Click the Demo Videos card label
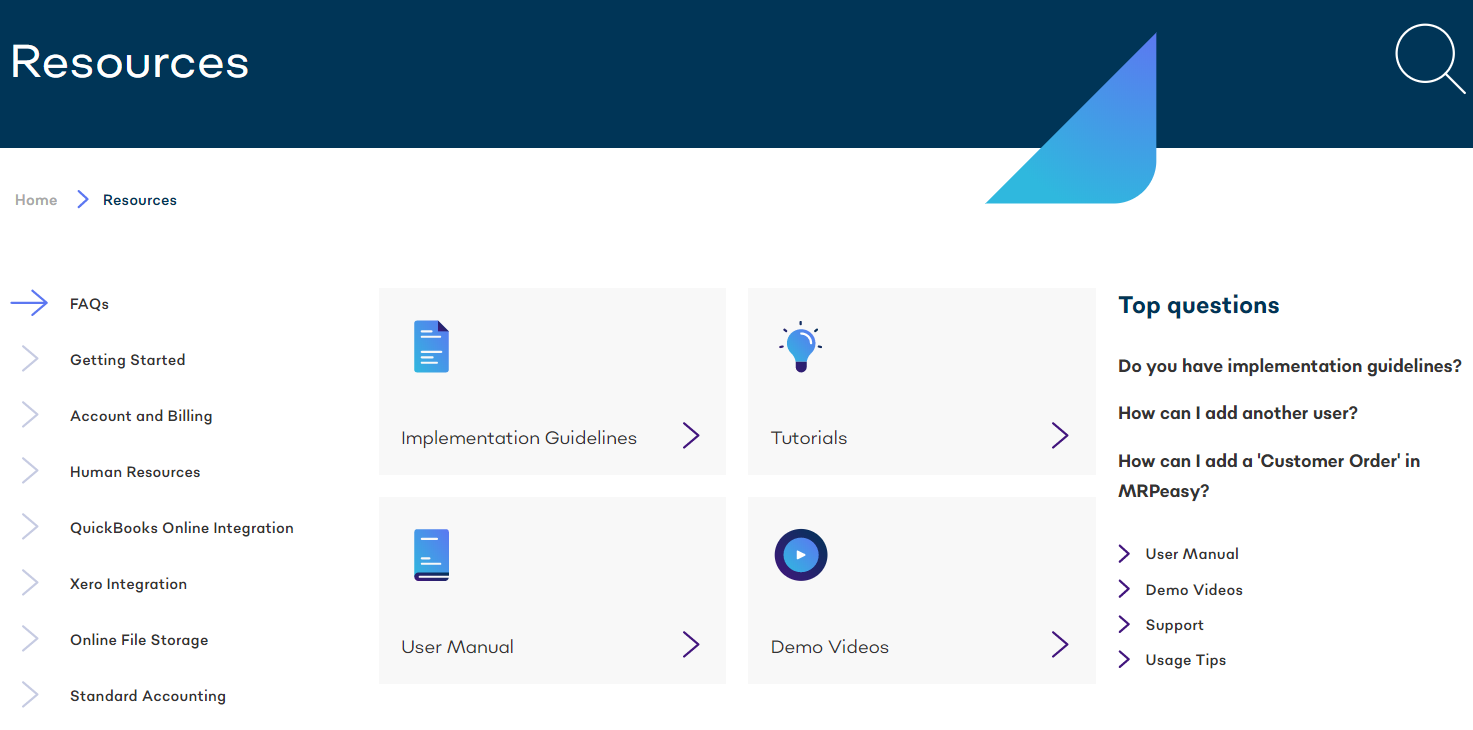The height and width of the screenshot is (730, 1473). (x=830, y=647)
